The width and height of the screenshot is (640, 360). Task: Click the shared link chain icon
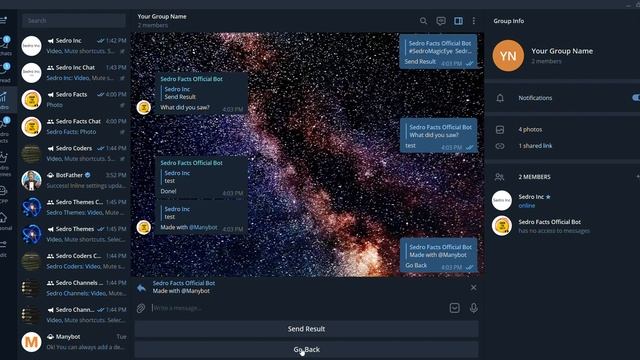500,146
